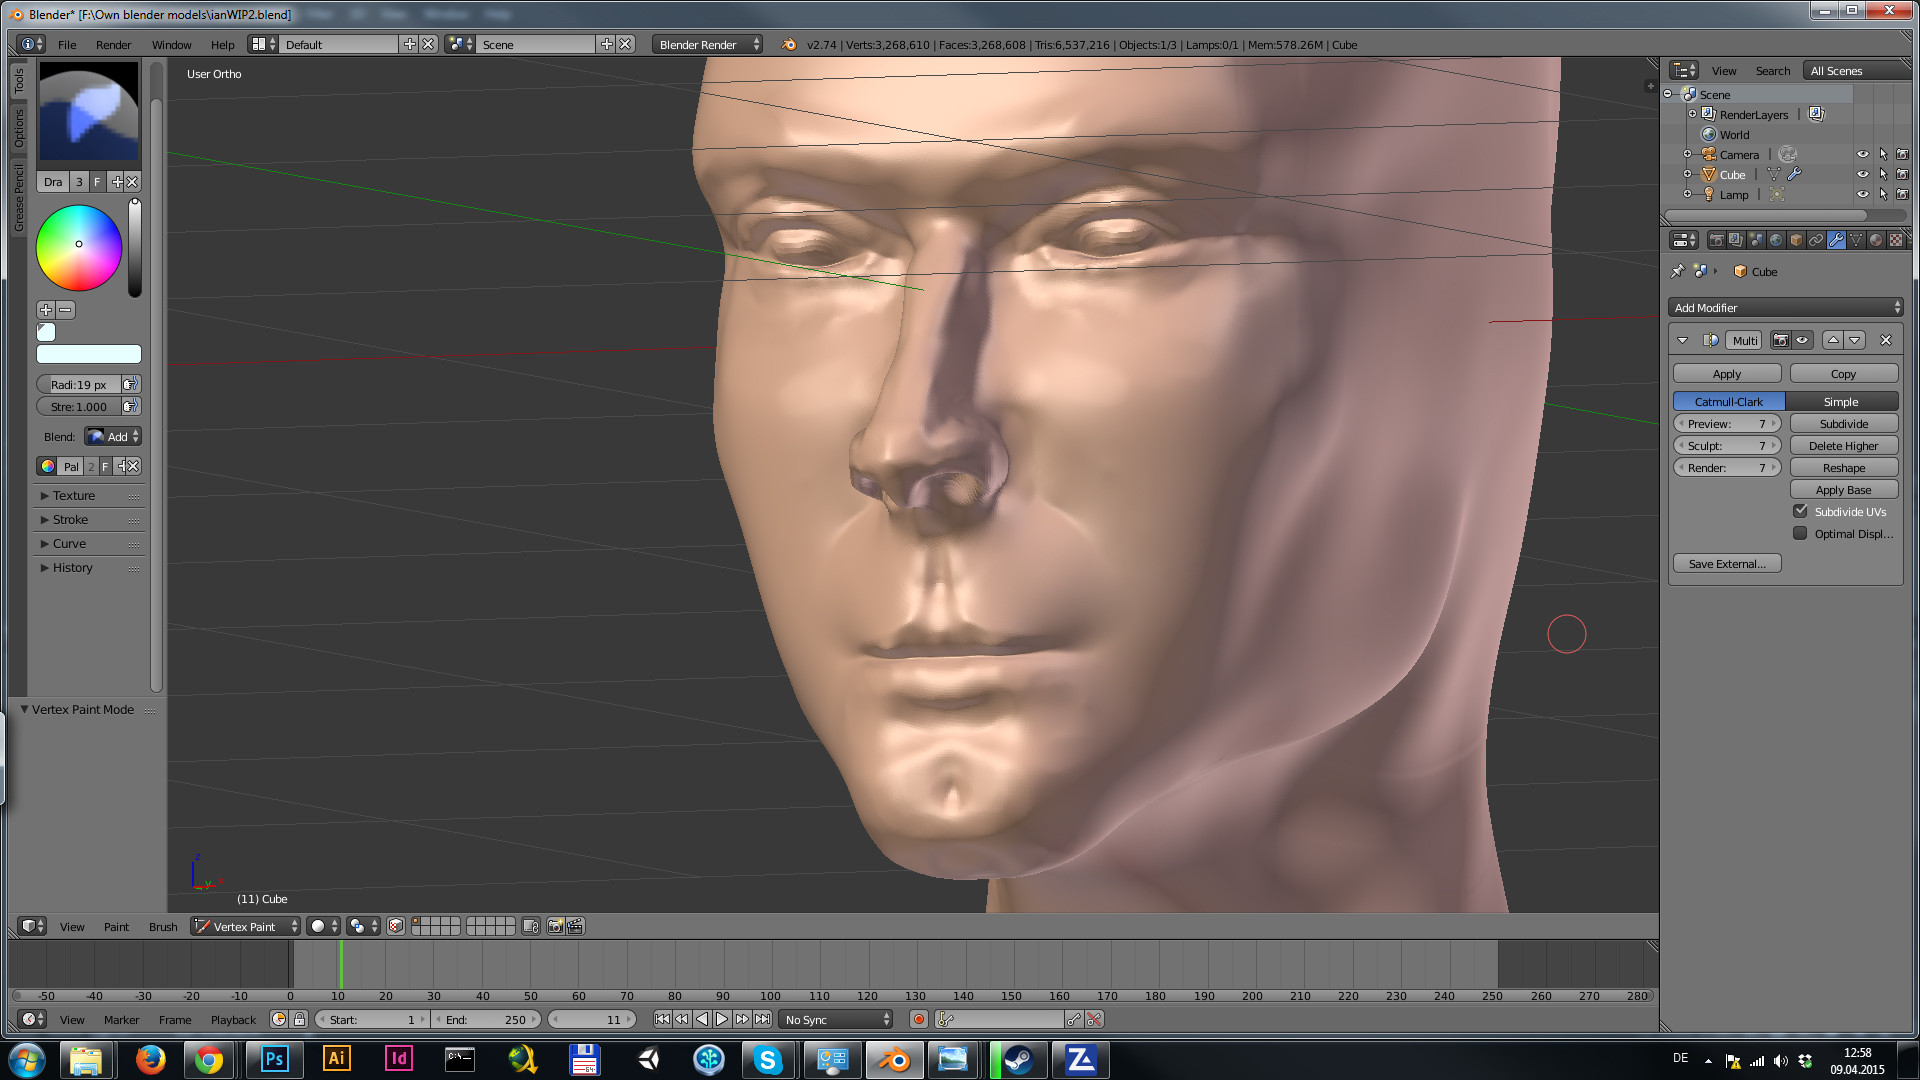Expand the Texture section in the tool shelf
This screenshot has width=1920, height=1080.
[73, 495]
